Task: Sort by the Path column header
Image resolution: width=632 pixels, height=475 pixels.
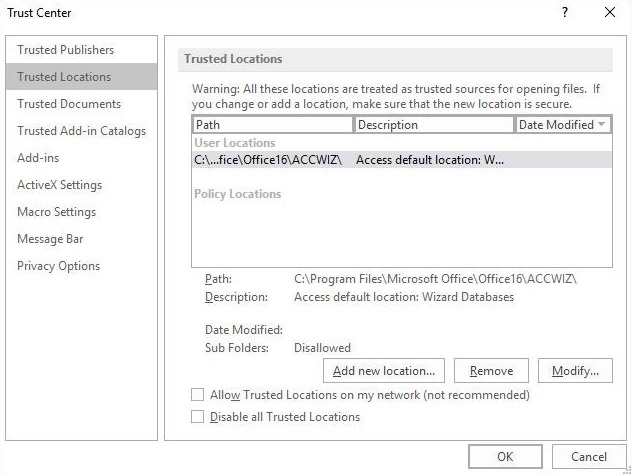Action: tap(272, 125)
